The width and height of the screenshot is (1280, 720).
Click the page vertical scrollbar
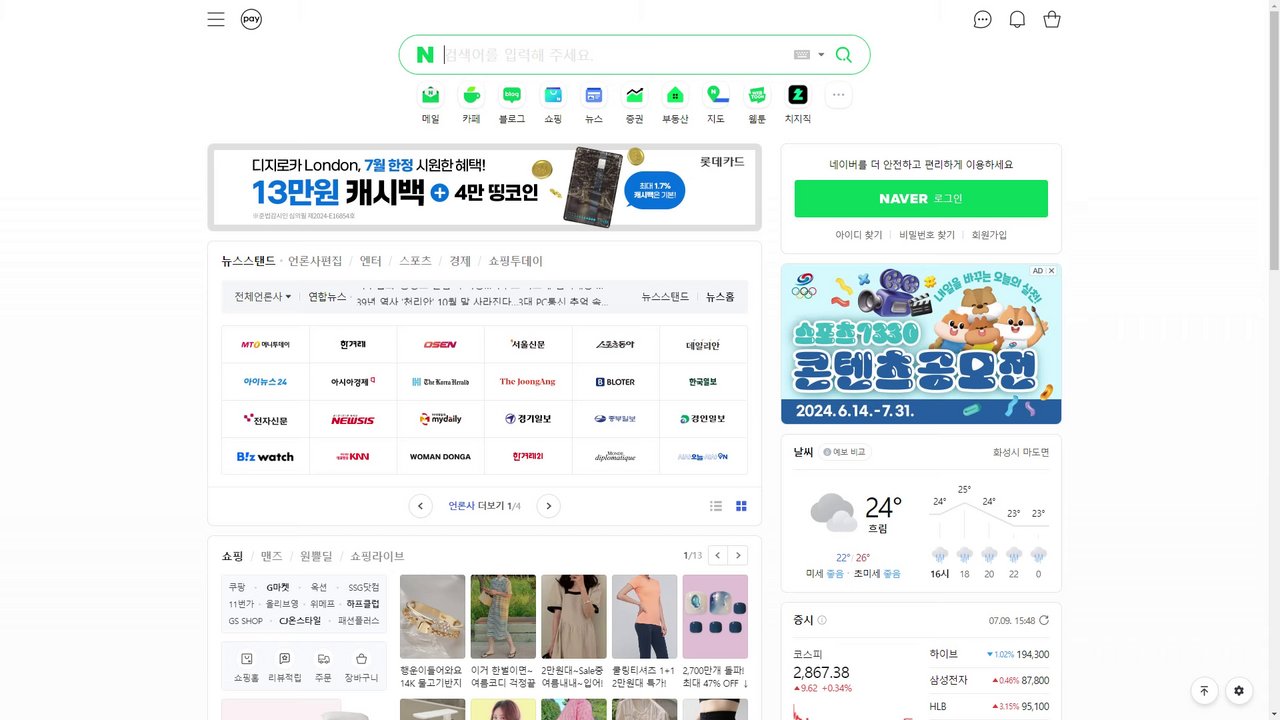[x=1273, y=140]
